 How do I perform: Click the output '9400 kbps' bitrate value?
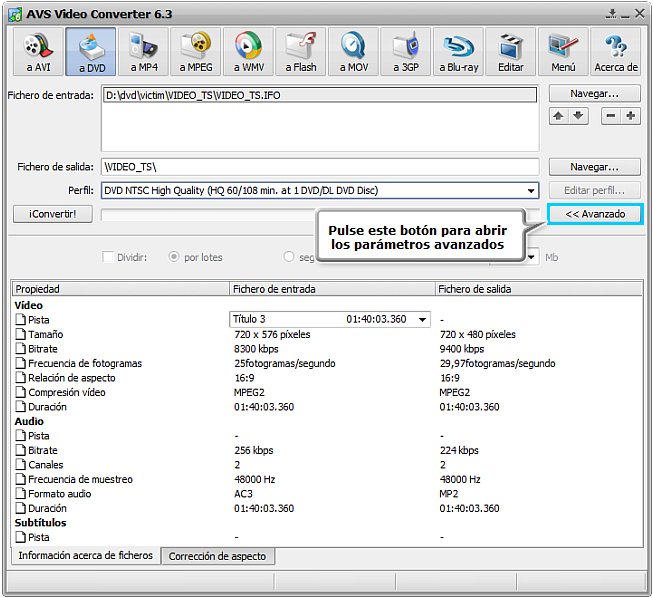(x=462, y=349)
